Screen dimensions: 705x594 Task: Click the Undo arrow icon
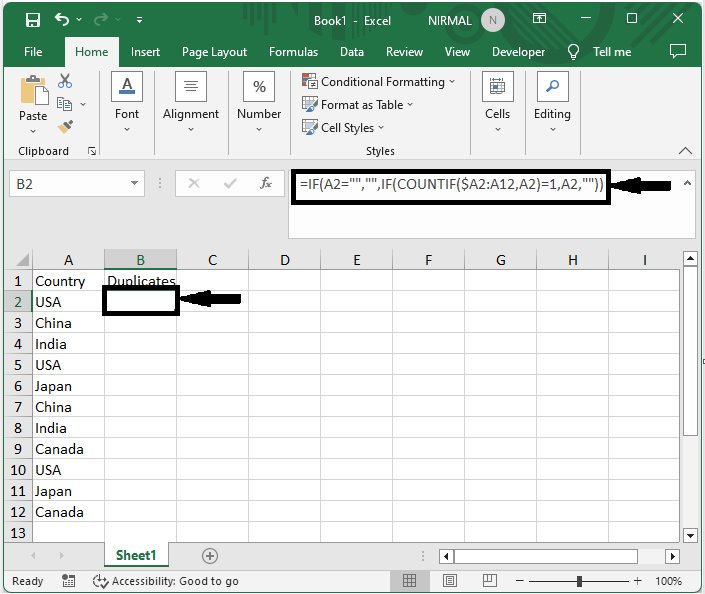click(62, 19)
